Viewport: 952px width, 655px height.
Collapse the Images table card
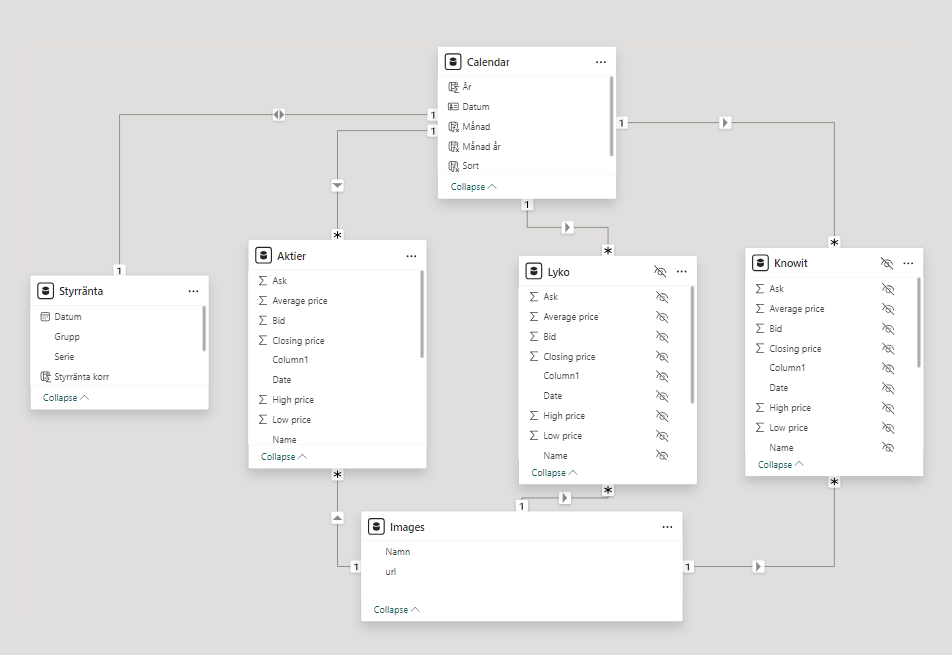click(396, 609)
